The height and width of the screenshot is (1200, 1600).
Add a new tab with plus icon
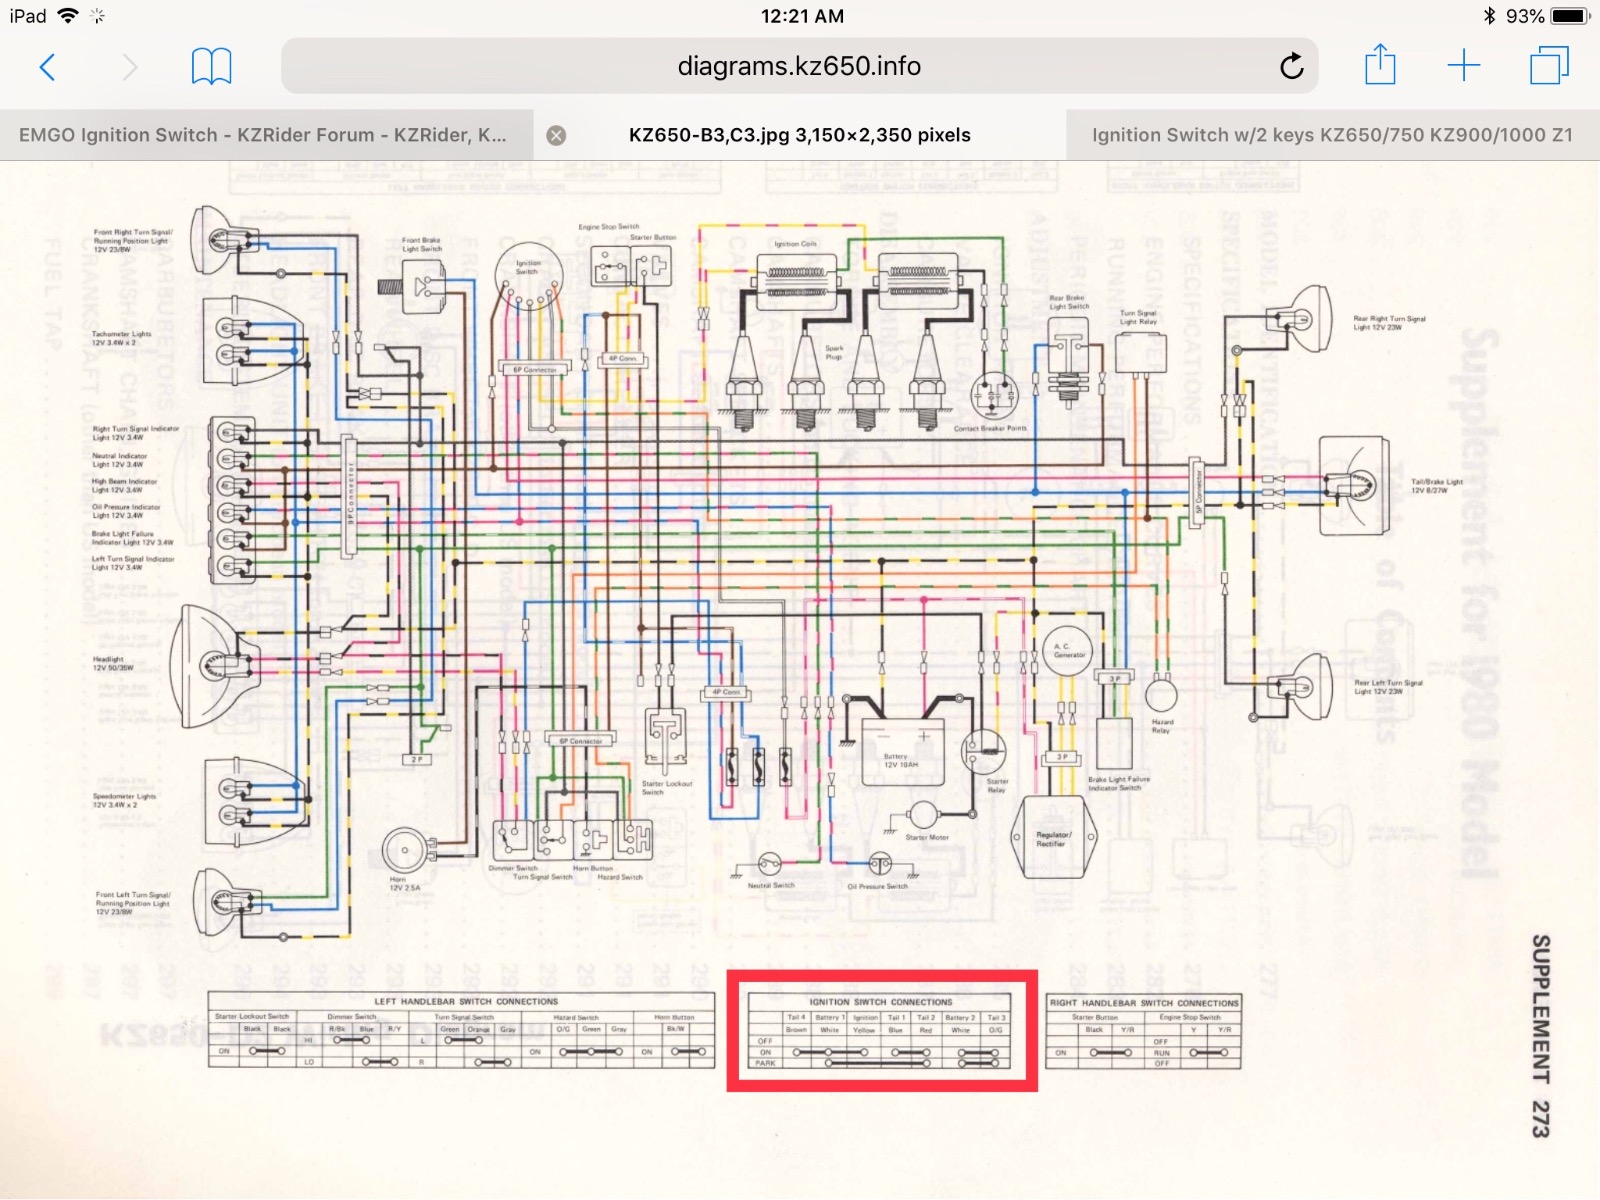[1463, 66]
